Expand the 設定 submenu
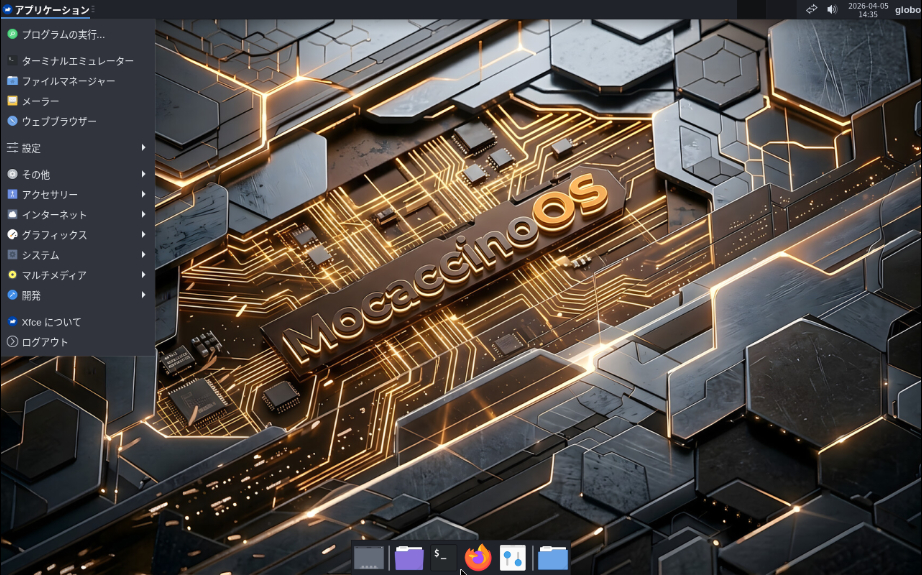The height and width of the screenshot is (575, 922). 76,148
